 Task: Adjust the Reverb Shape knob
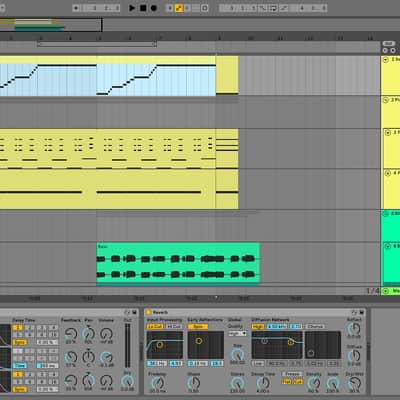[x=194, y=383]
